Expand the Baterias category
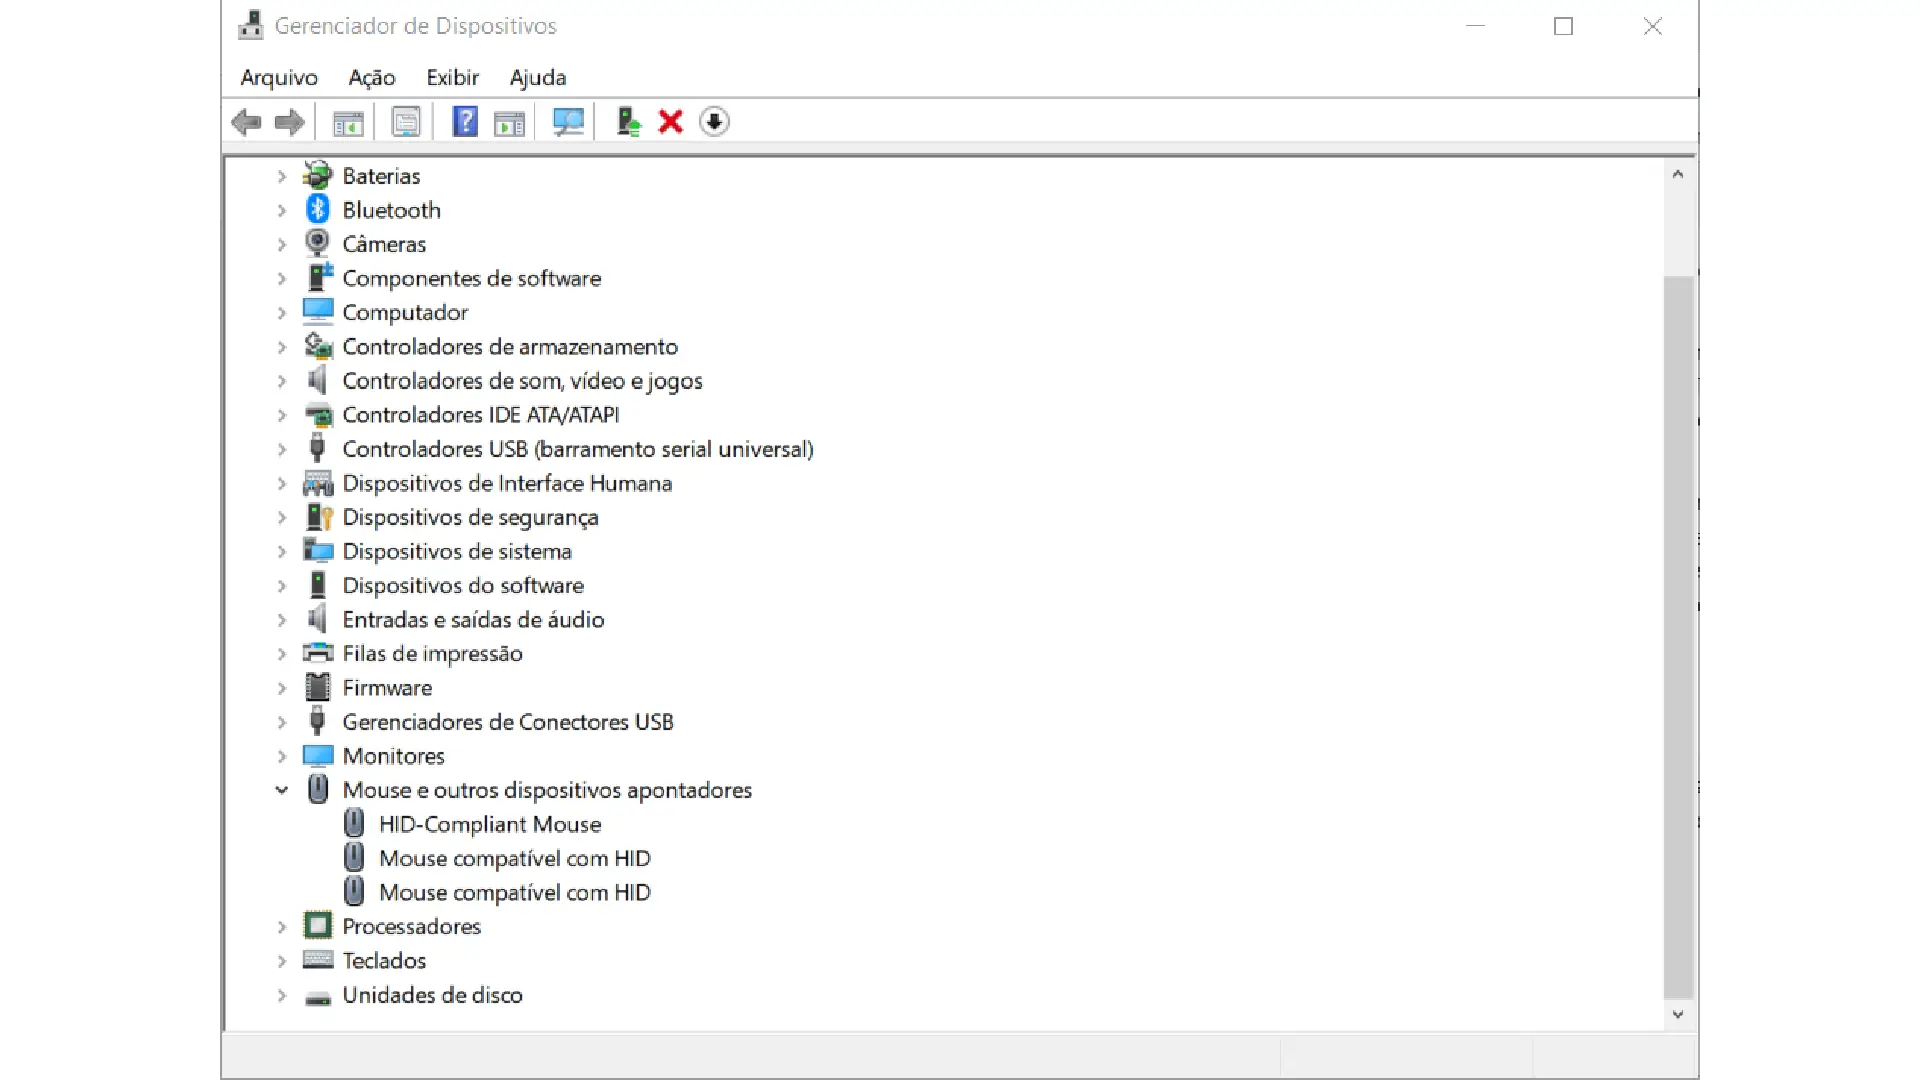Screen dimensions: 1920x1080 pyautogui.click(x=281, y=176)
